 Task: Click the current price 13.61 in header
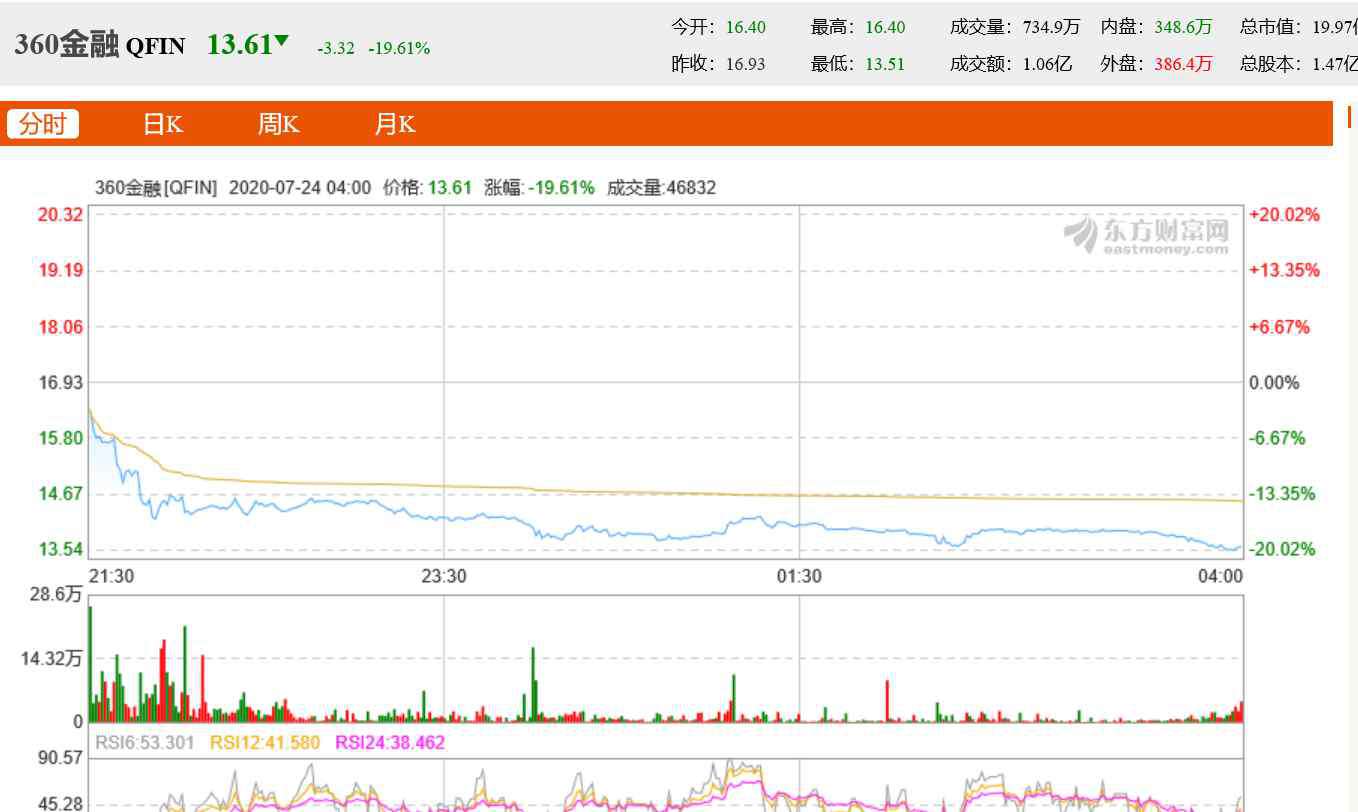click(239, 44)
